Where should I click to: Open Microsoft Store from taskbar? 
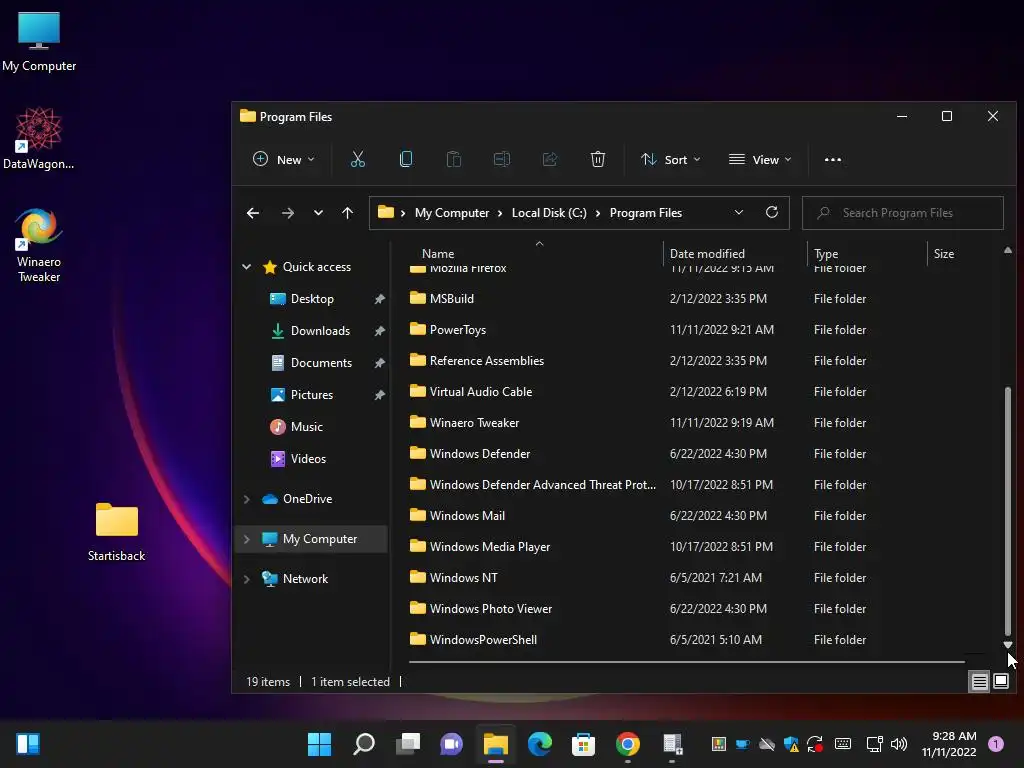pyautogui.click(x=583, y=744)
